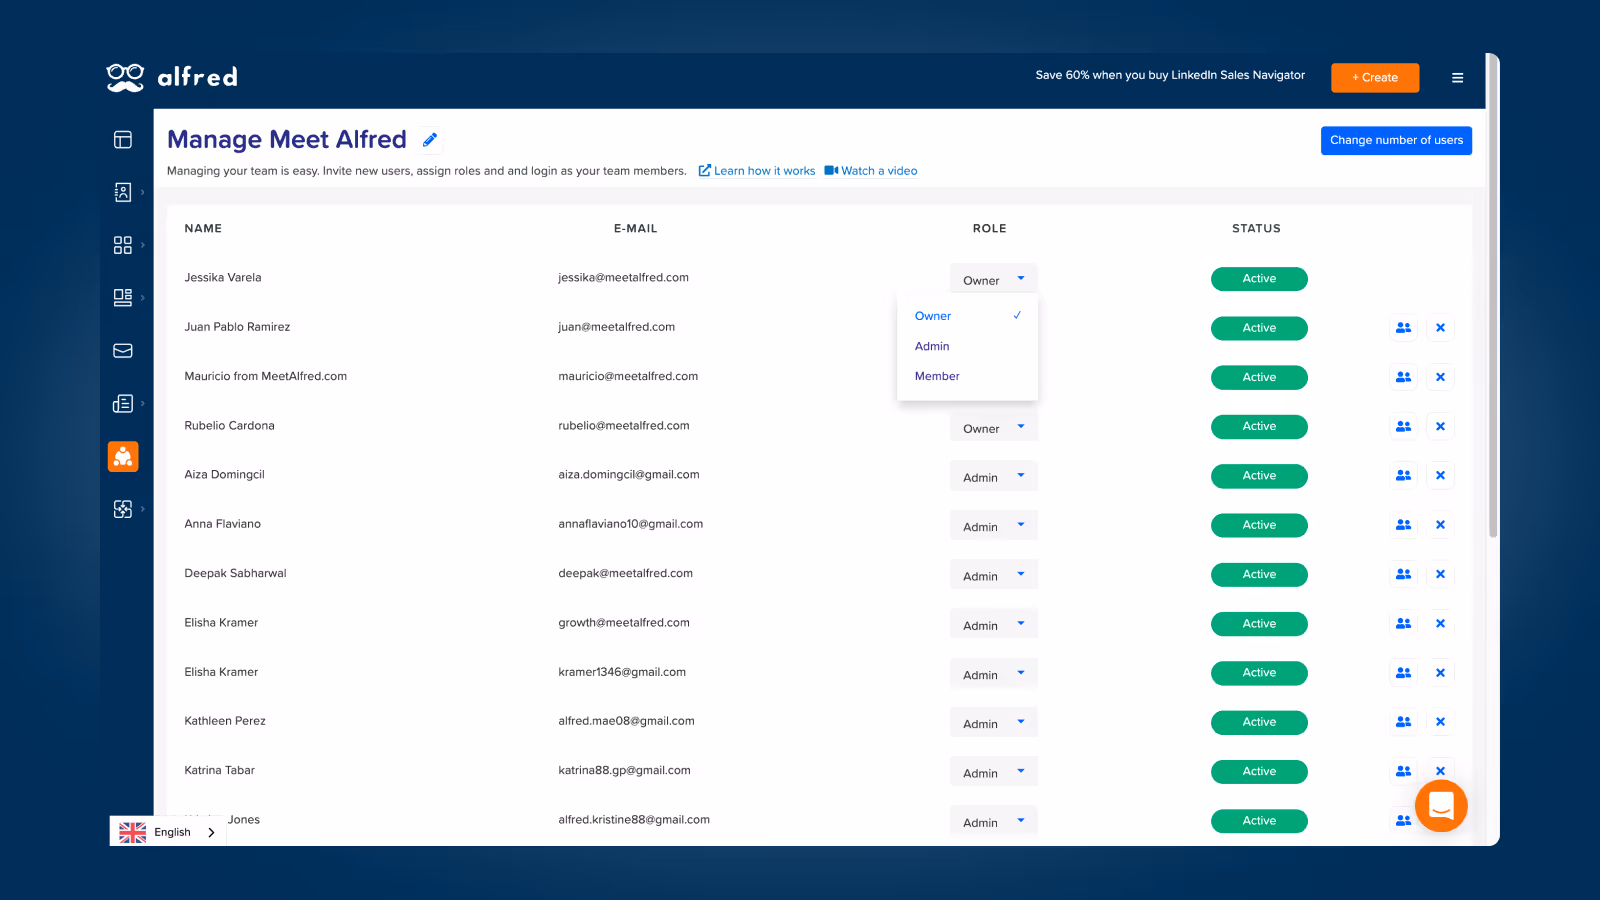Open role dropdown for alfred.kristine88@gmail.com
This screenshot has width=1600, height=900.
pyautogui.click(x=994, y=821)
